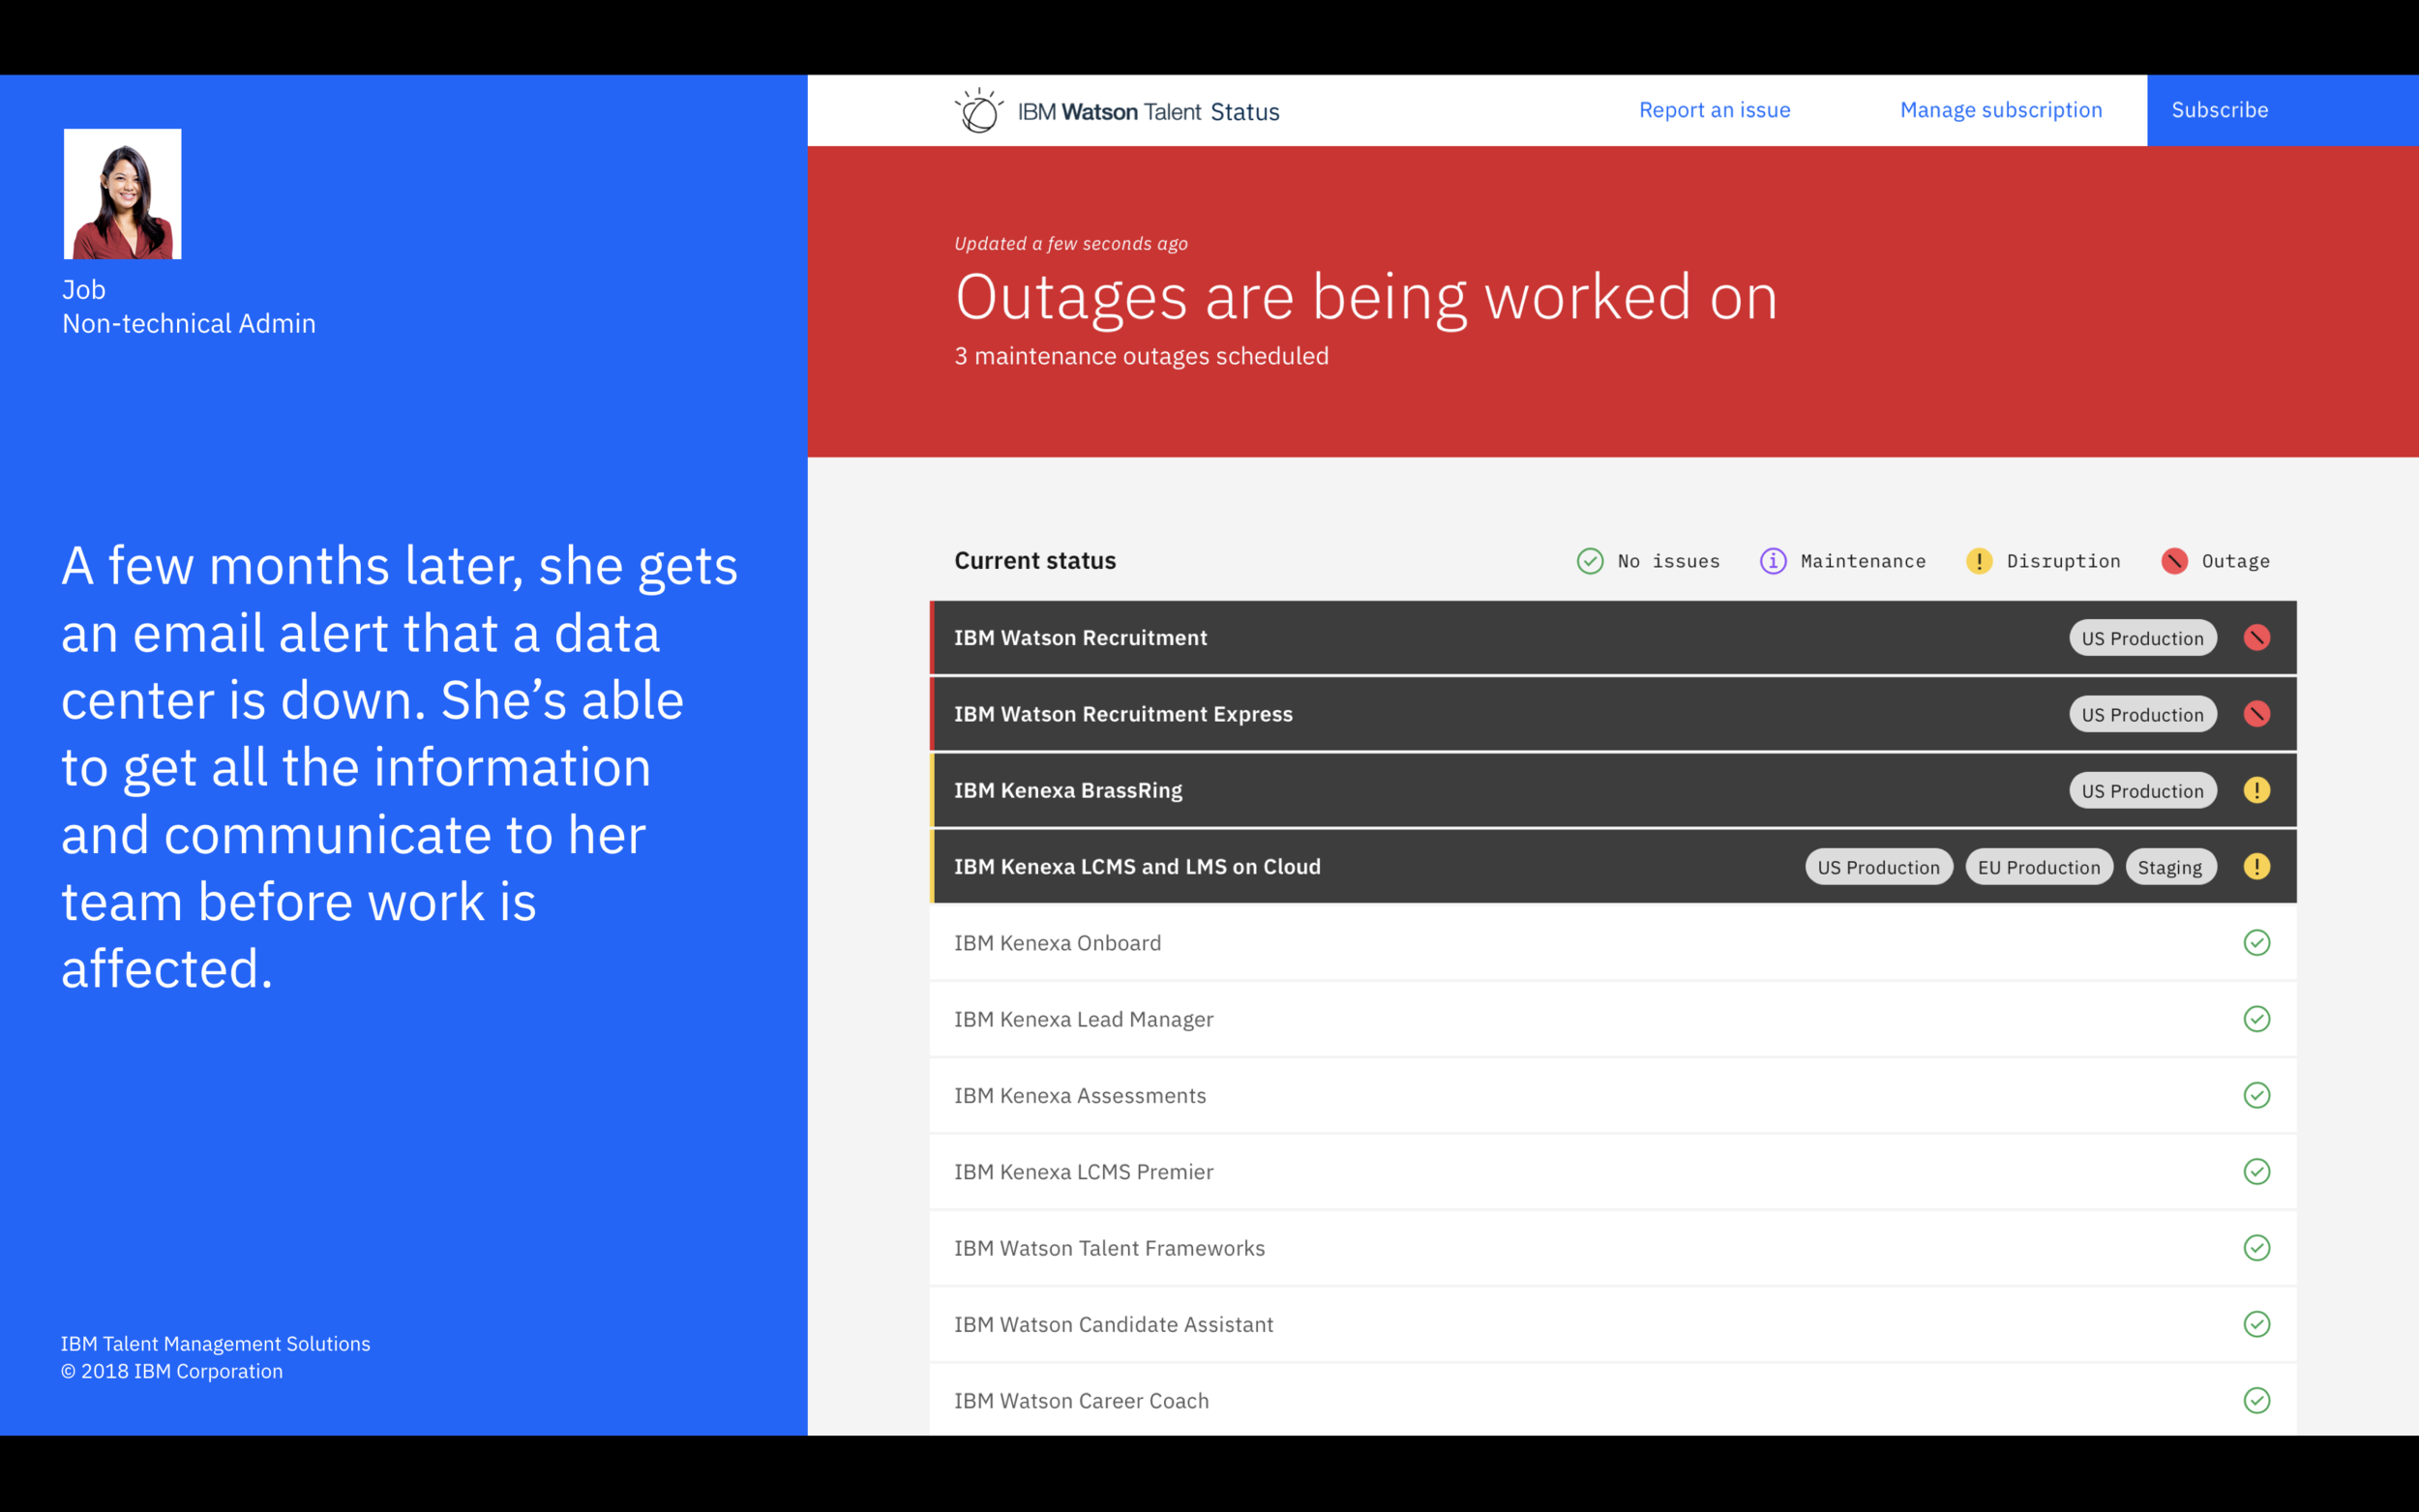Click the Disruption legend warning icon
The image size is (2419, 1512).
click(x=1978, y=561)
